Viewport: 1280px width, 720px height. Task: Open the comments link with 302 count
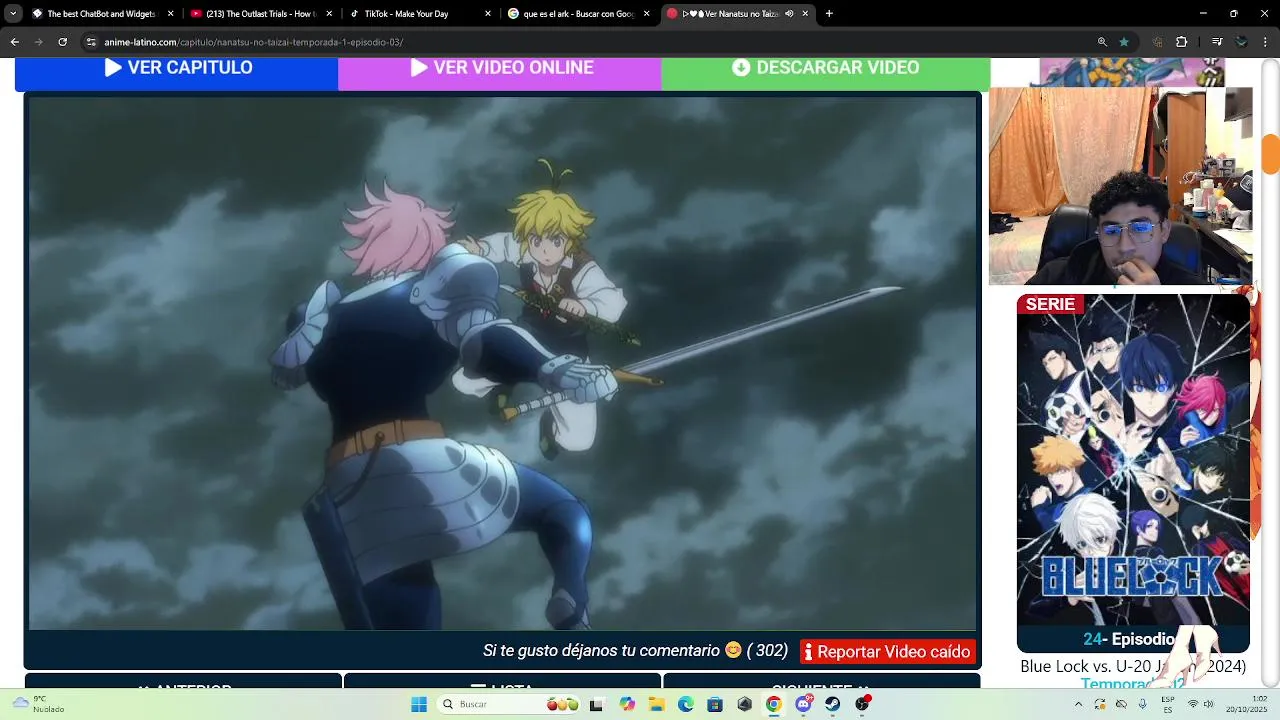635,651
